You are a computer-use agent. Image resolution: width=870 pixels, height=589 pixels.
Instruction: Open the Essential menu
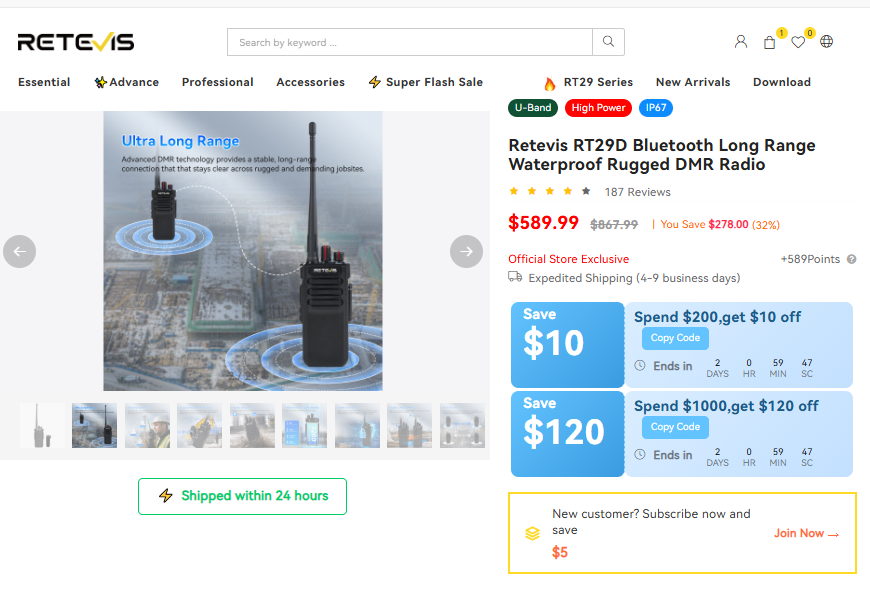pos(44,82)
